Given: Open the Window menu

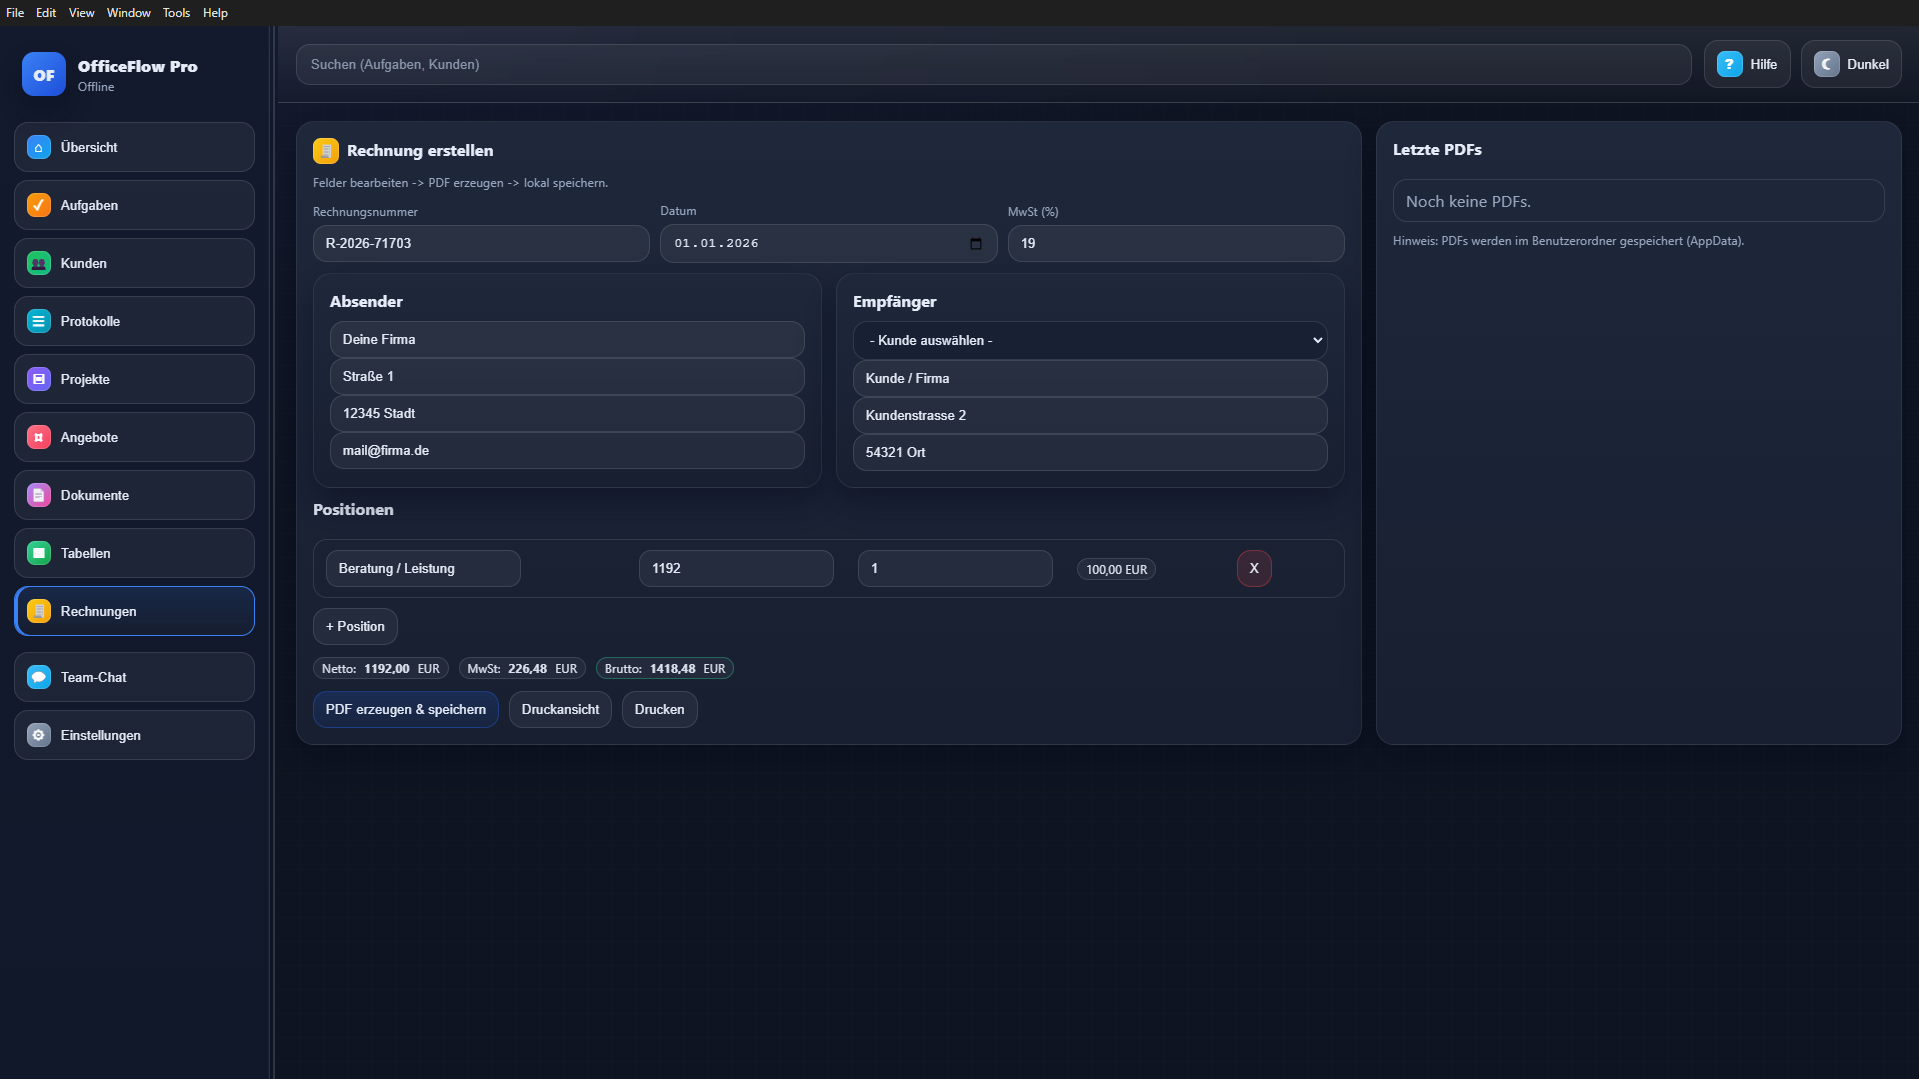Looking at the screenshot, I should click(128, 13).
